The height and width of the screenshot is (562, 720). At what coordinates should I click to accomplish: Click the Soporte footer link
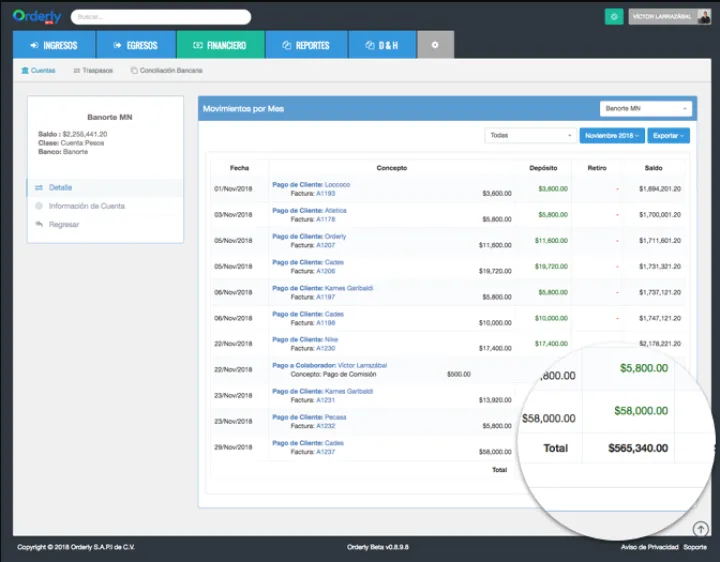694,547
